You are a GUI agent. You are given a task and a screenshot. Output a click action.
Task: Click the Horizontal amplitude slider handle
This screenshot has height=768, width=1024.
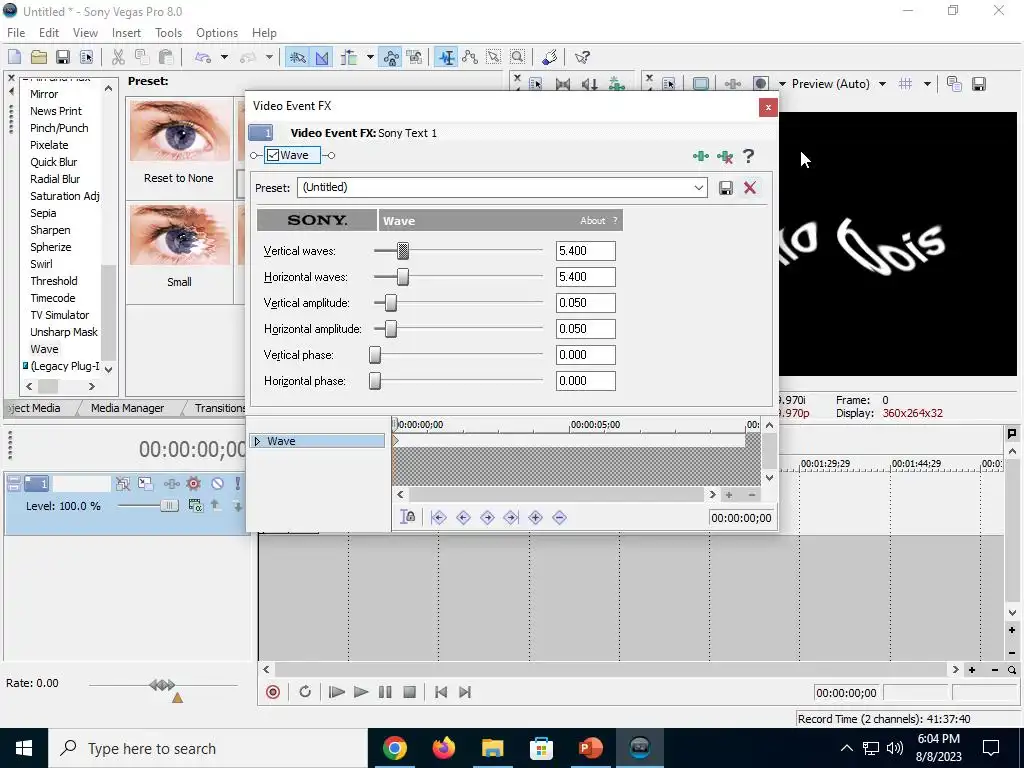click(391, 328)
